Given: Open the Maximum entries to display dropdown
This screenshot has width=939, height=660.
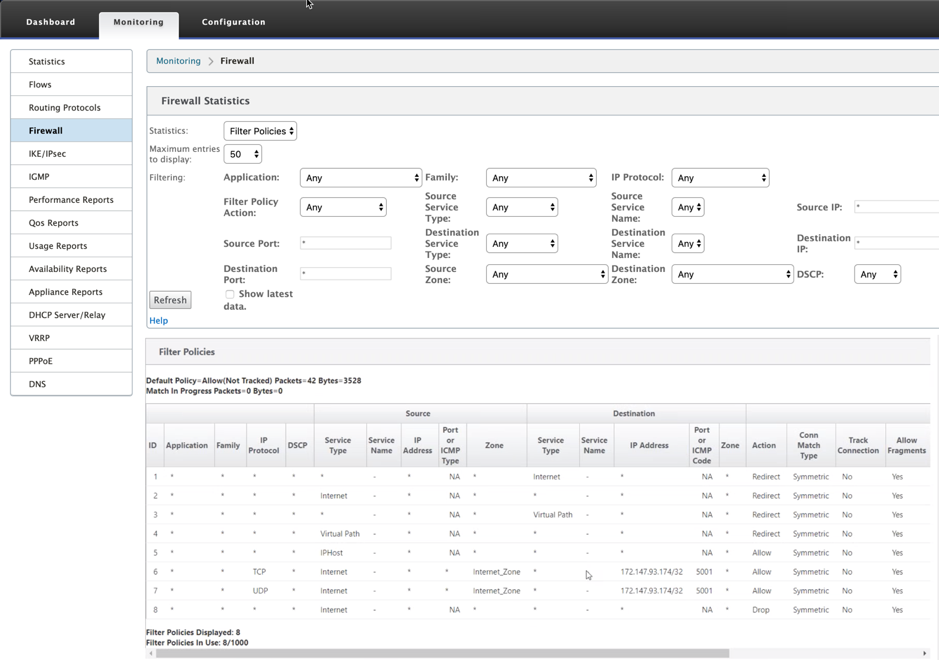Looking at the screenshot, I should tap(243, 154).
